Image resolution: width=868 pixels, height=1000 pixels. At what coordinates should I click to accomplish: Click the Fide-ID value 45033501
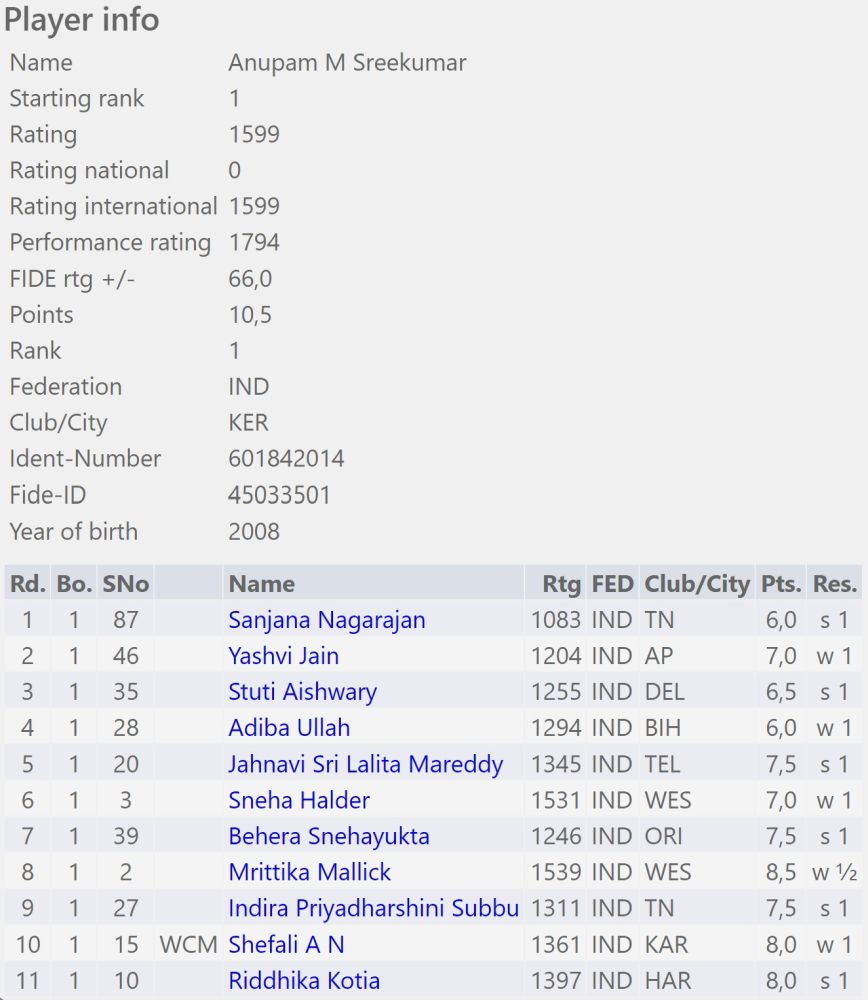279,495
